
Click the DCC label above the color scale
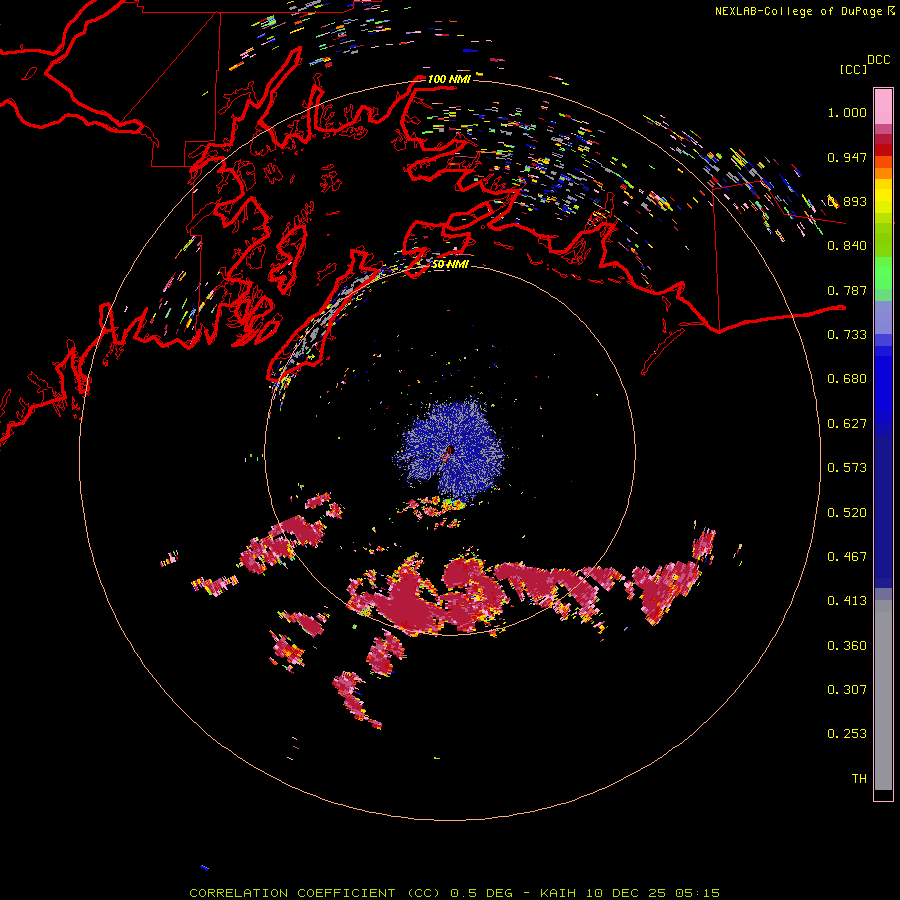[x=878, y=60]
